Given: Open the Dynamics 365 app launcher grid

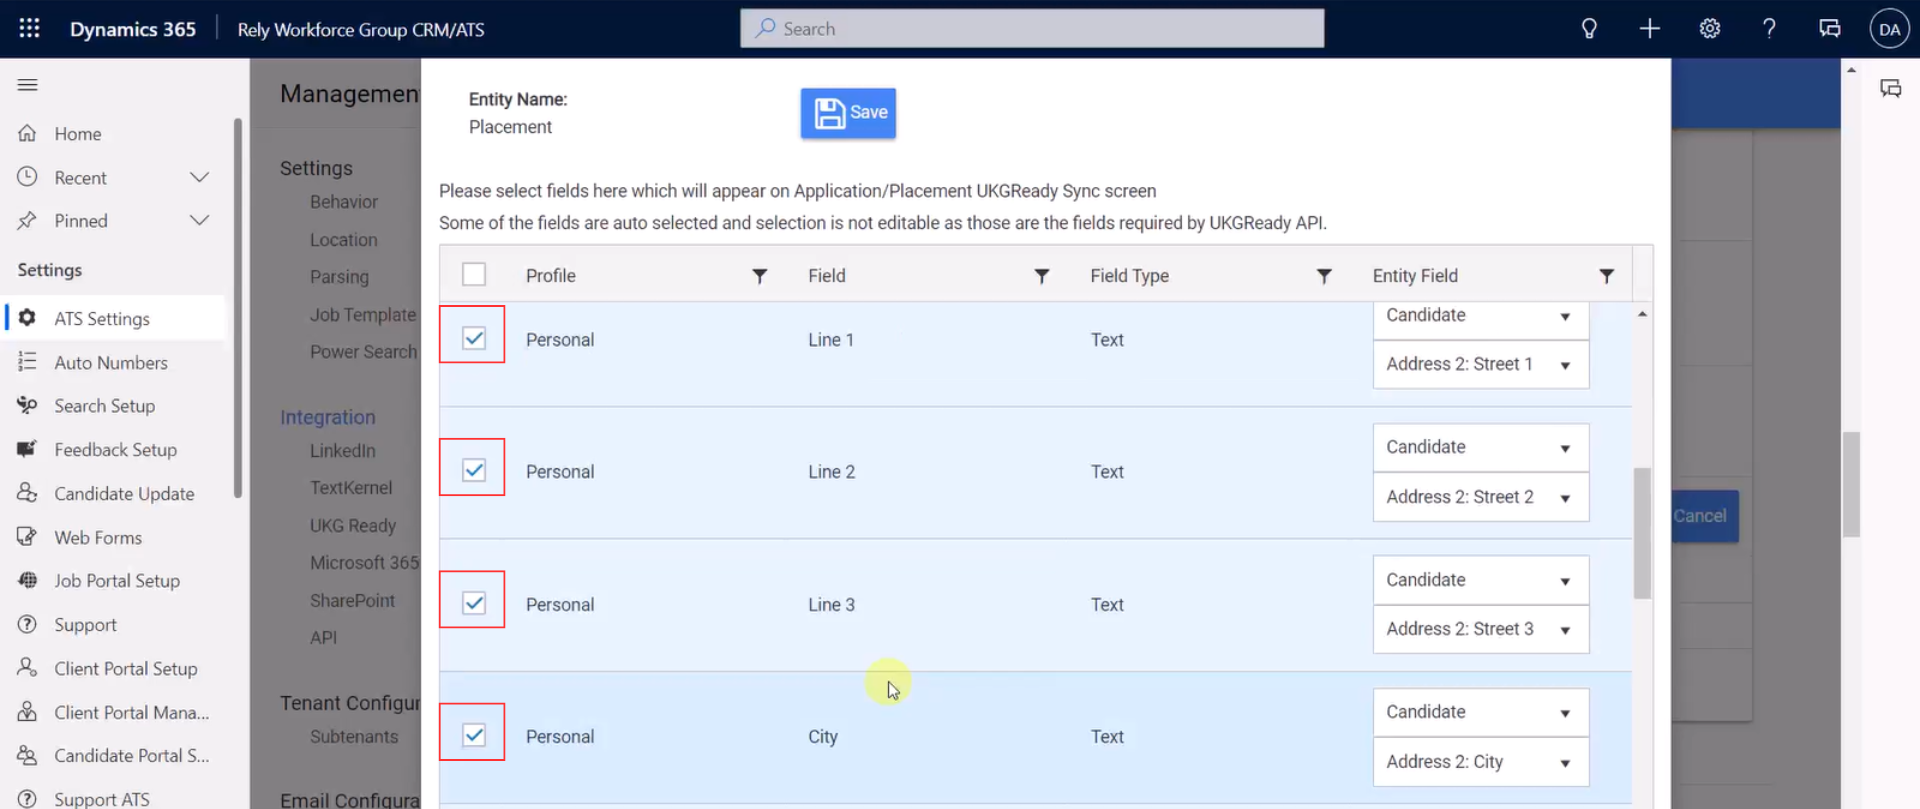Looking at the screenshot, I should tap(29, 28).
